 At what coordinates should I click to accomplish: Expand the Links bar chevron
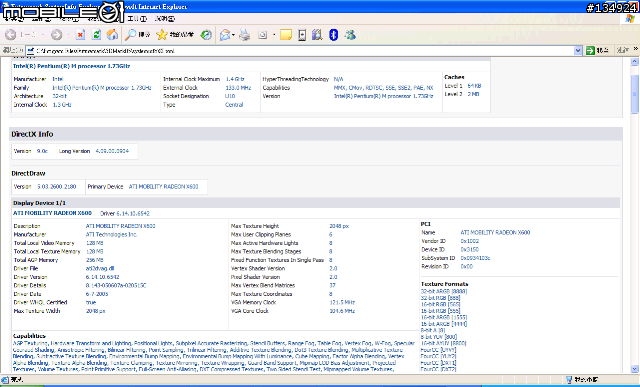click(636, 49)
